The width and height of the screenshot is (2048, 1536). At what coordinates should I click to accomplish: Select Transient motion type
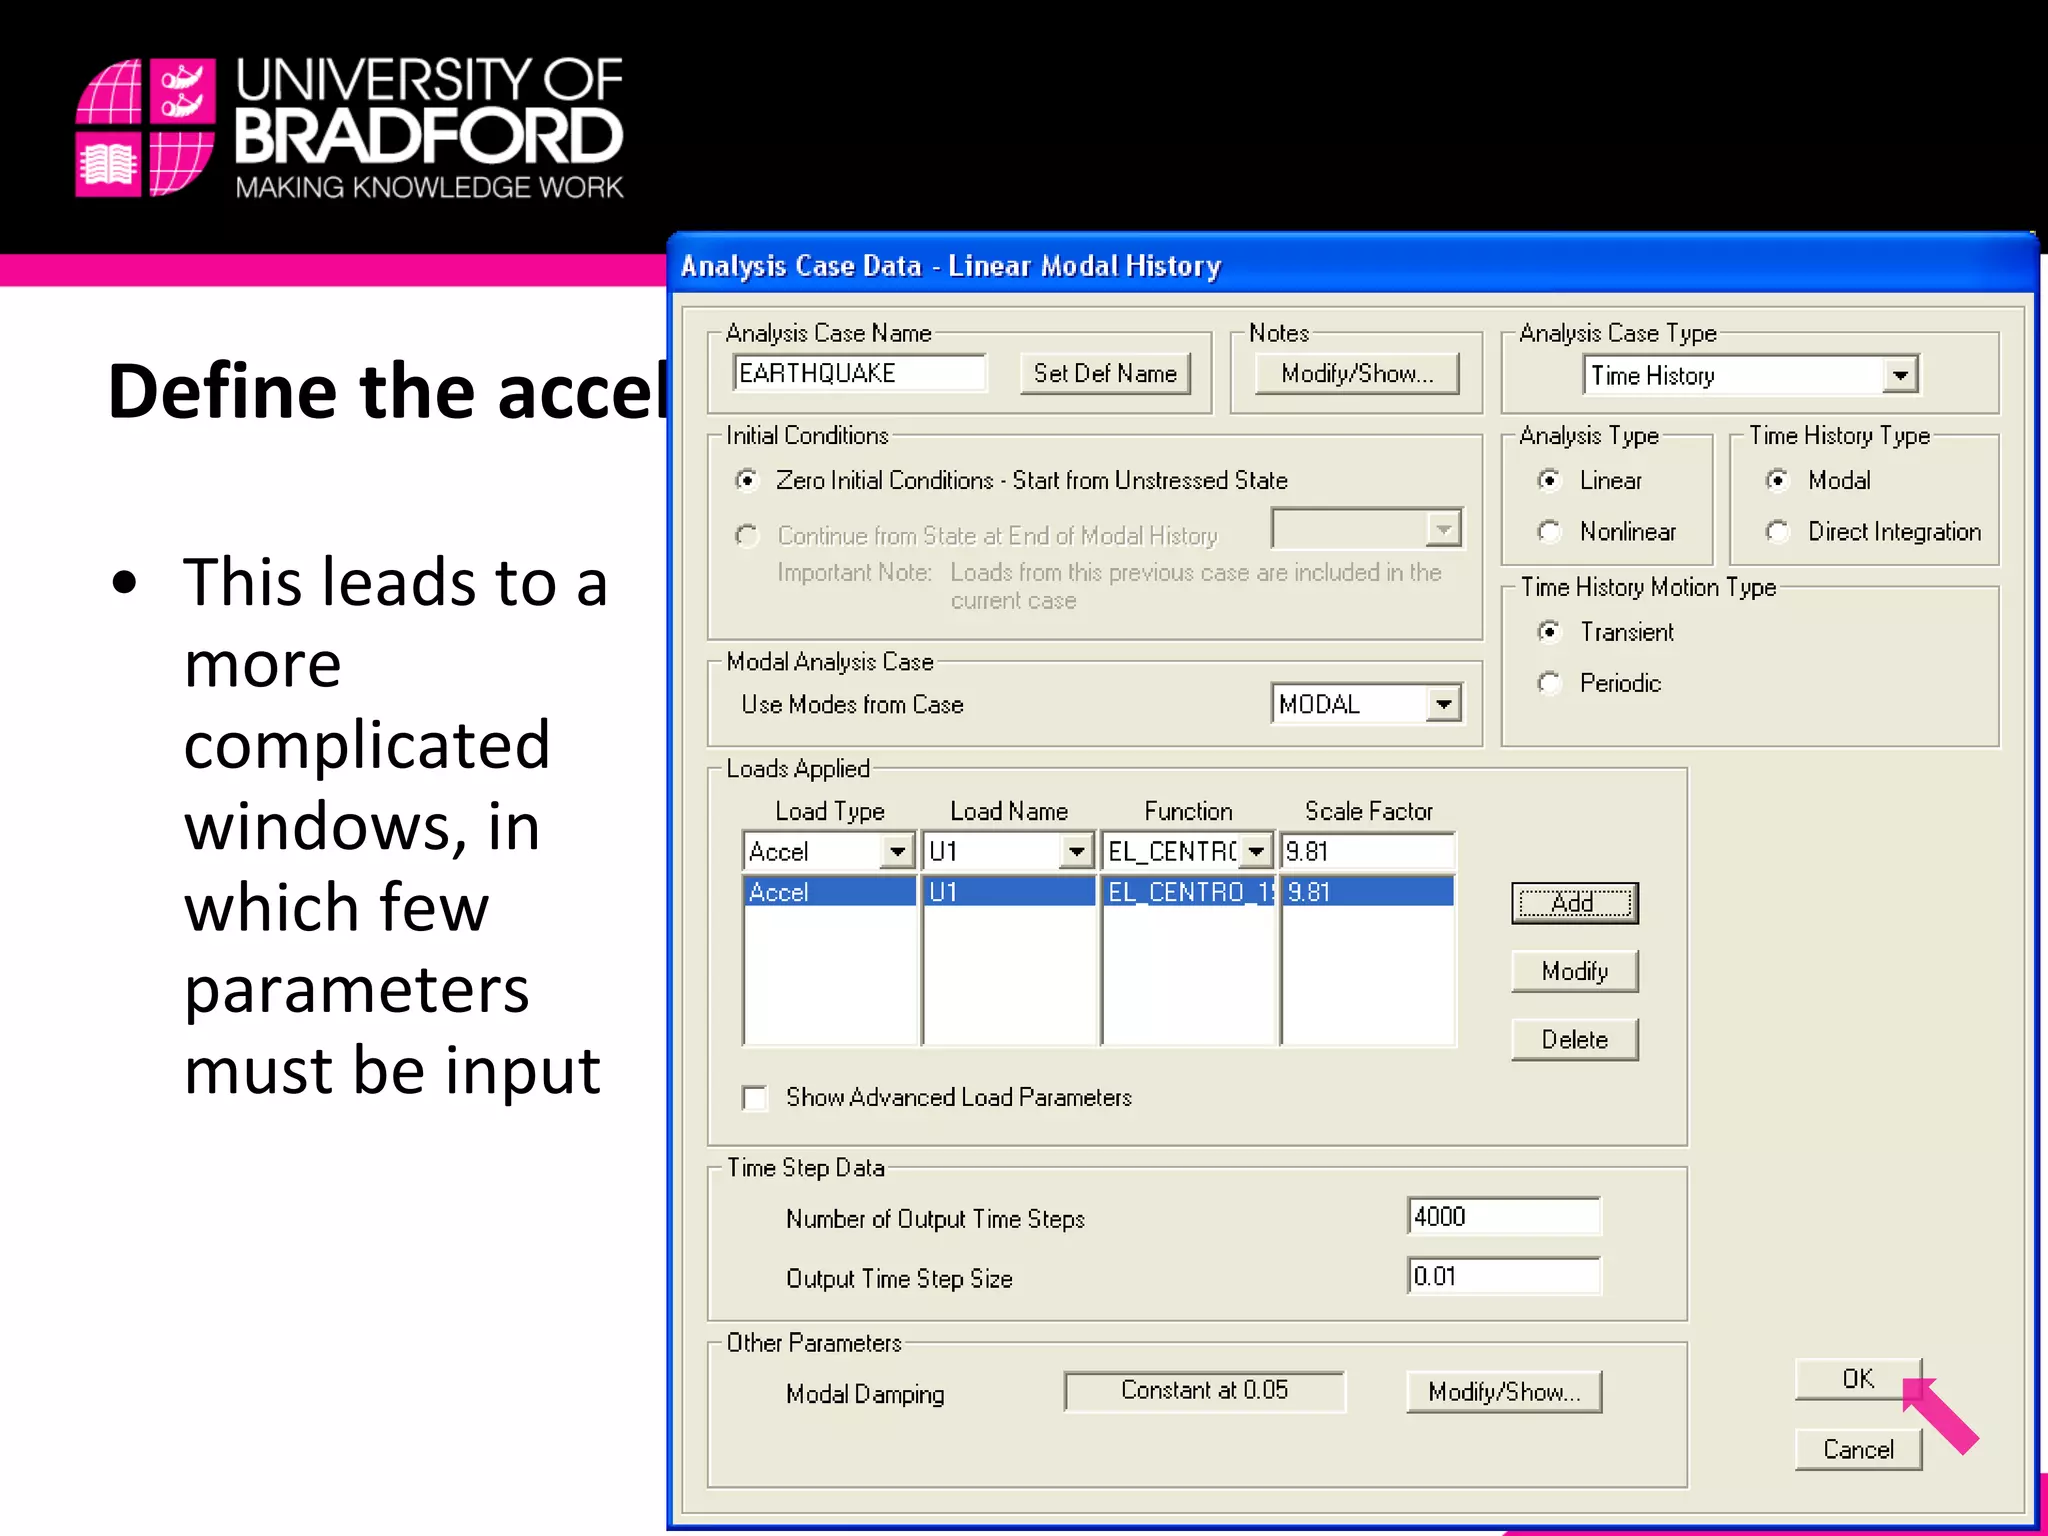point(1549,632)
